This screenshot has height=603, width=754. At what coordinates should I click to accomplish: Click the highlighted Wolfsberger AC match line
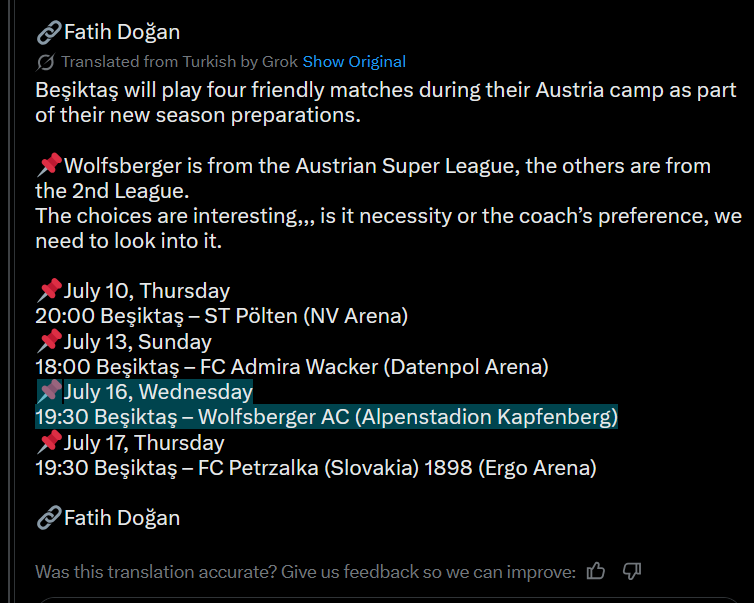tap(326, 417)
